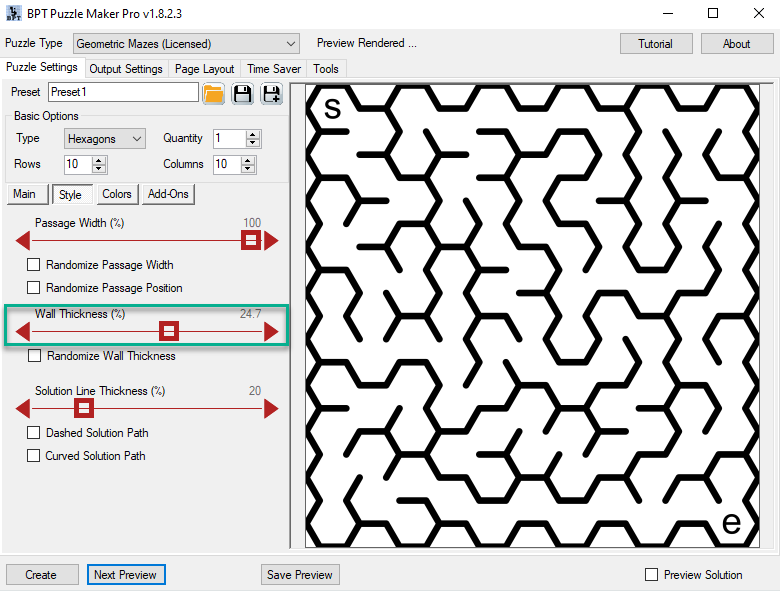The height and width of the screenshot is (591, 780).
Task: Enable Randomize Passage Width checkbox
Action: pos(34,265)
